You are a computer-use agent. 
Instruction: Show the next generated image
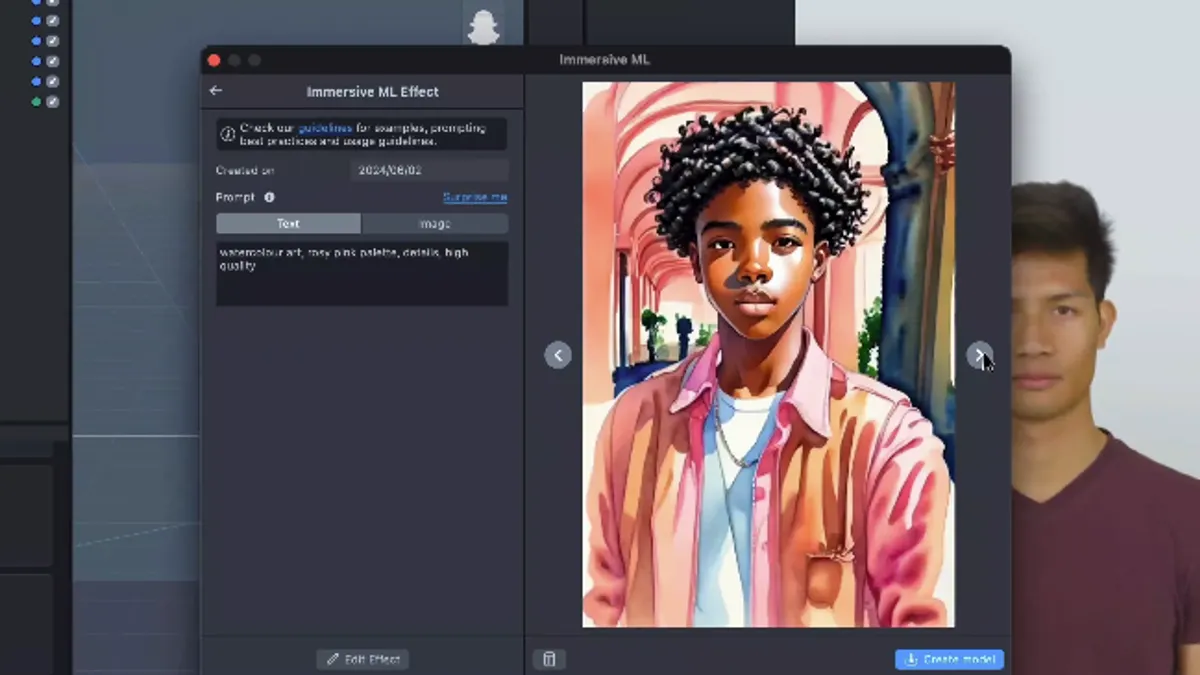pyautogui.click(x=979, y=354)
